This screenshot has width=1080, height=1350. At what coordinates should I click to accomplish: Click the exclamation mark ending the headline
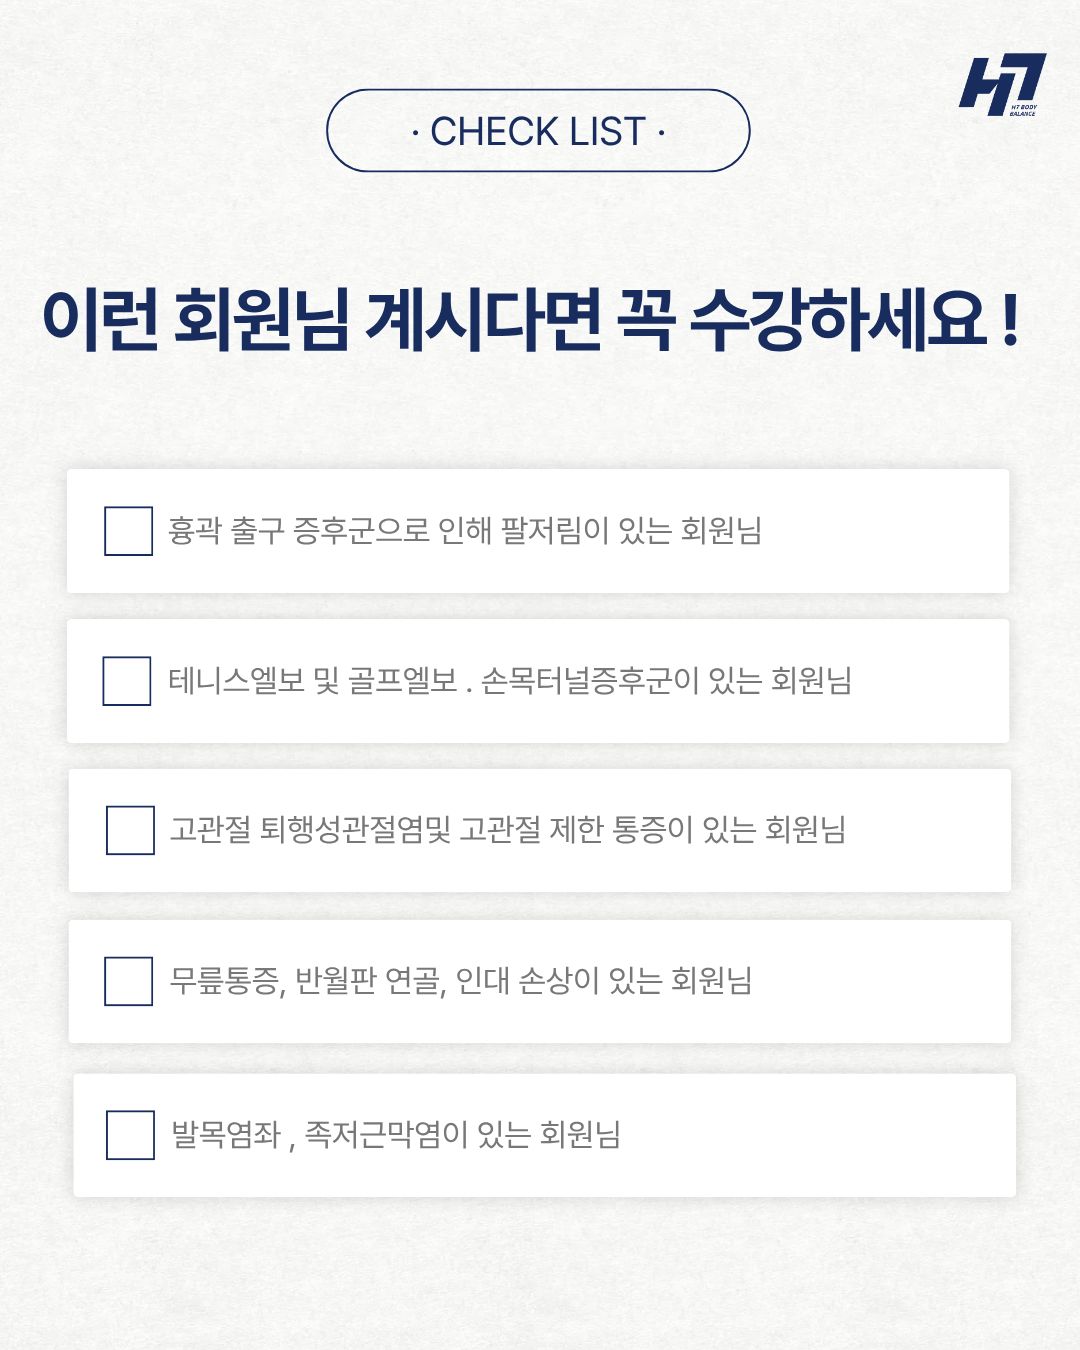pos(1008,321)
